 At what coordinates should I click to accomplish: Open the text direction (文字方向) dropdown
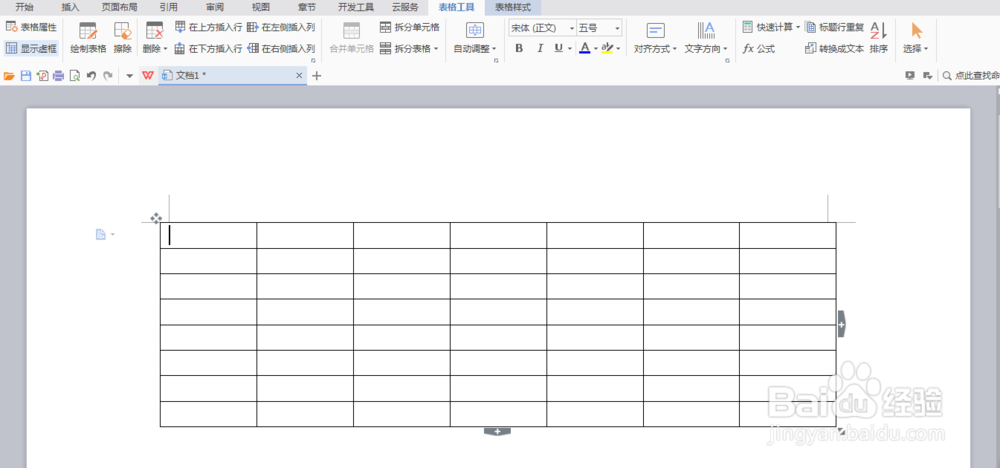point(706,38)
